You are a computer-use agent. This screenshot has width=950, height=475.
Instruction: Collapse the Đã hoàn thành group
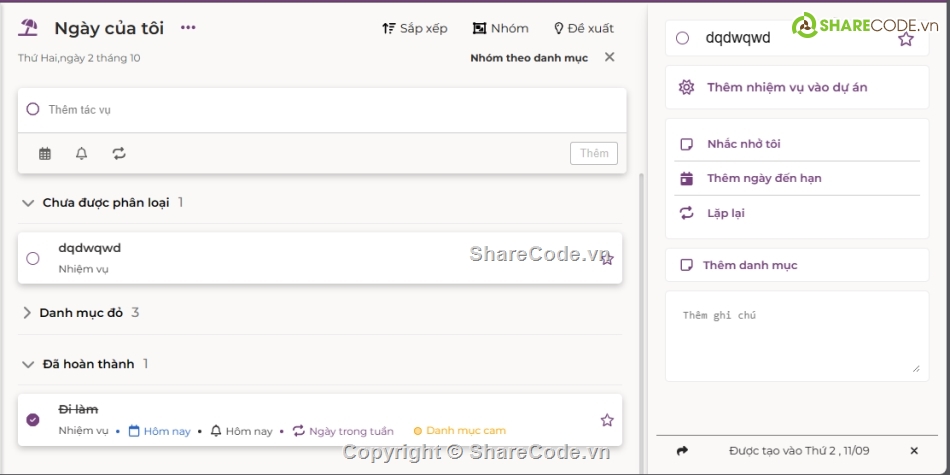point(27,365)
